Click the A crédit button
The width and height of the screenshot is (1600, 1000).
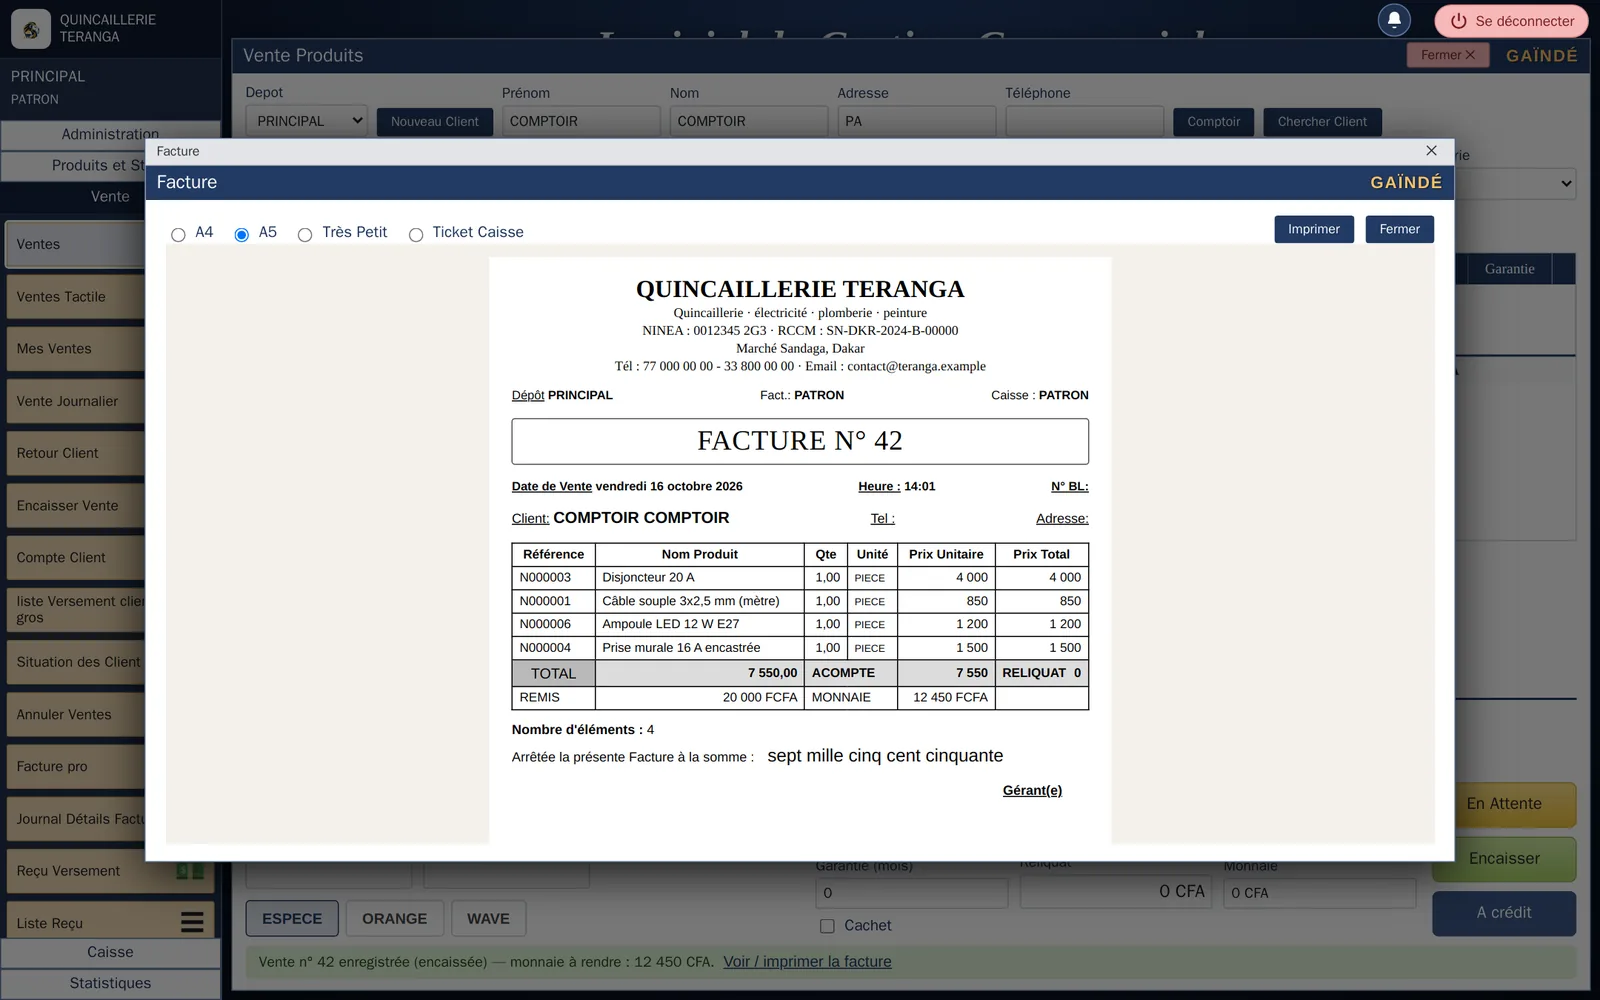tap(1504, 913)
